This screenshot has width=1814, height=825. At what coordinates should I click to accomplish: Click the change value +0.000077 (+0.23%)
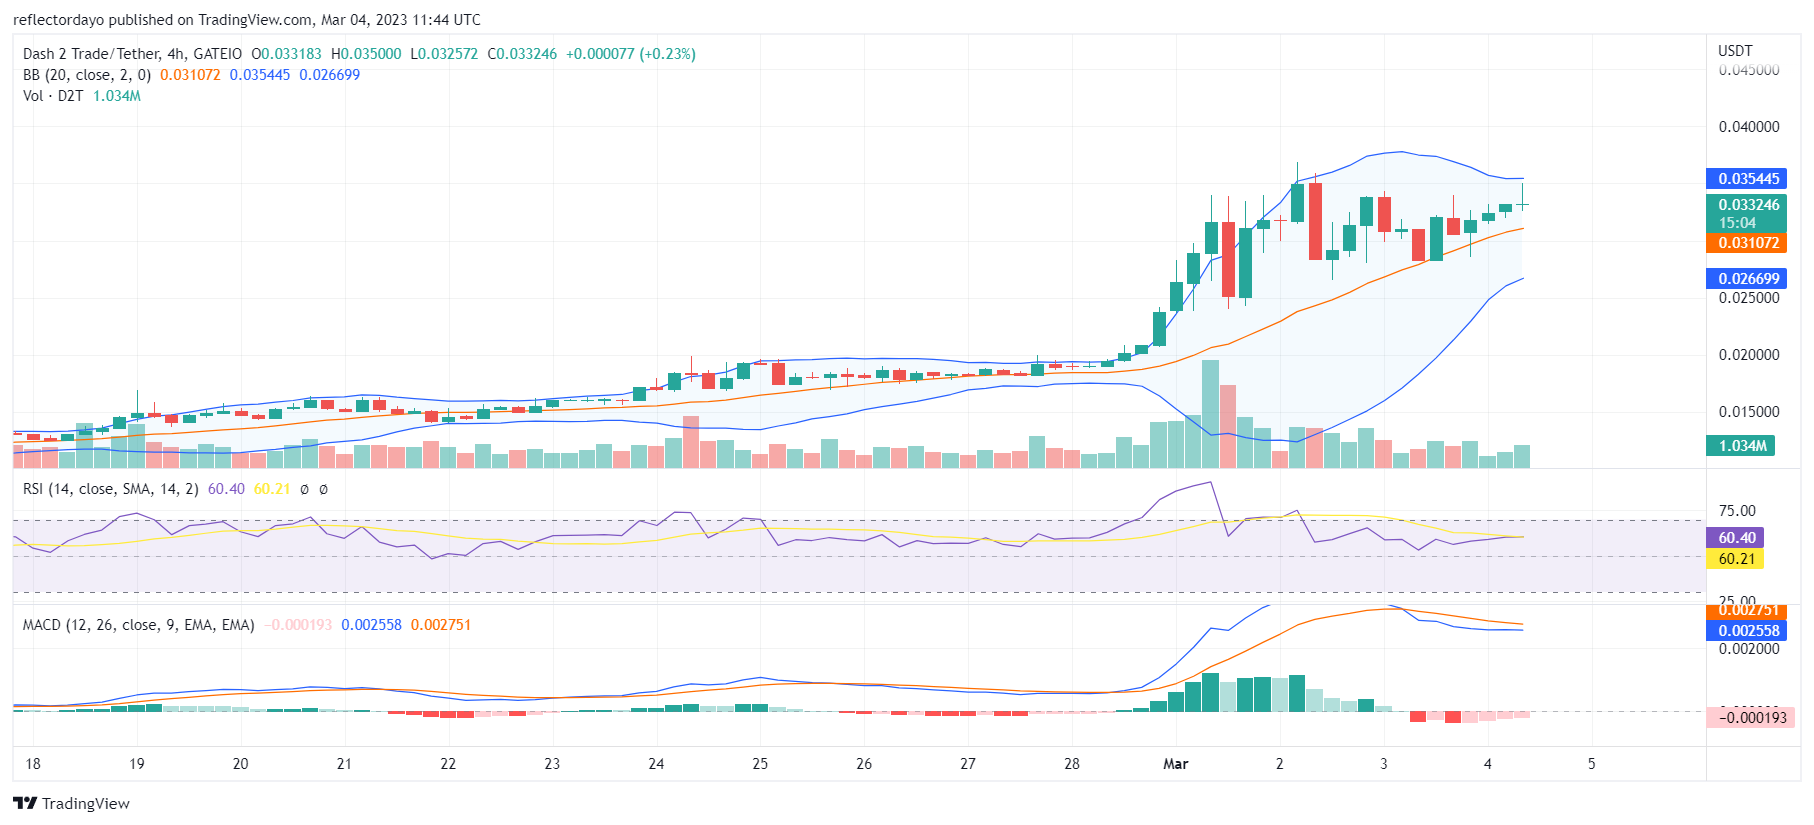pos(631,54)
